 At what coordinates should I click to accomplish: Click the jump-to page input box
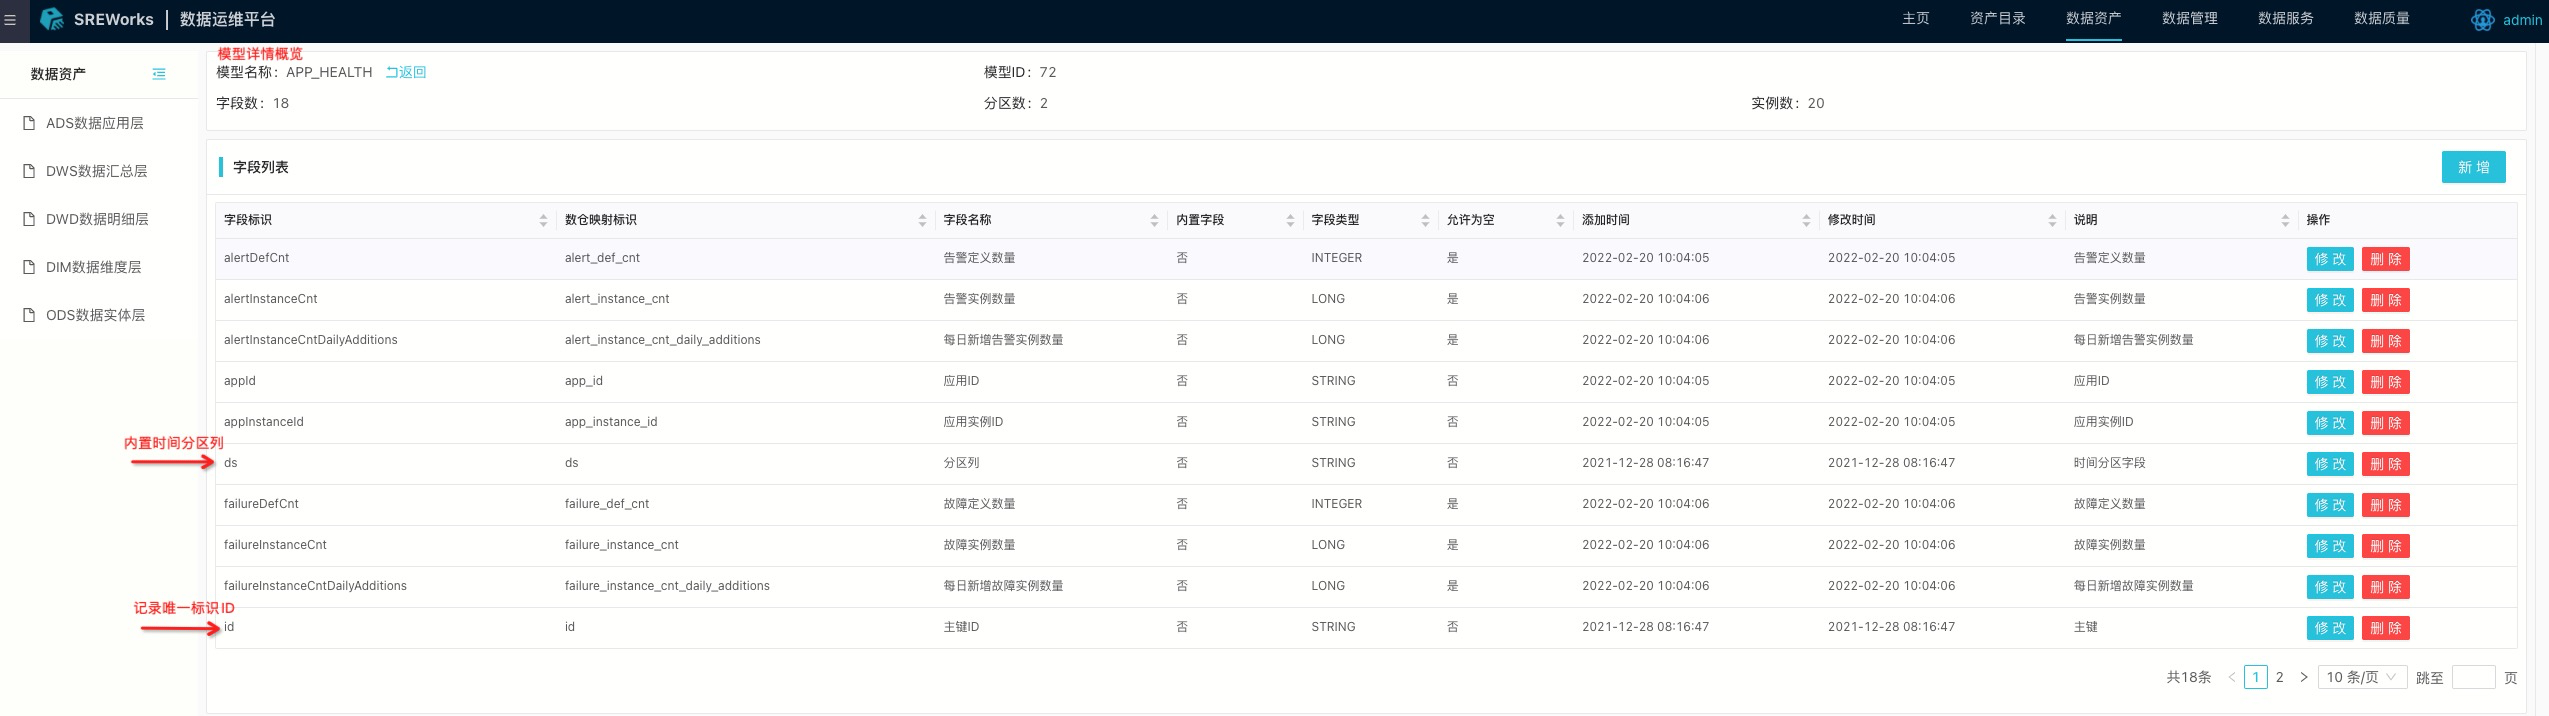[2473, 677]
